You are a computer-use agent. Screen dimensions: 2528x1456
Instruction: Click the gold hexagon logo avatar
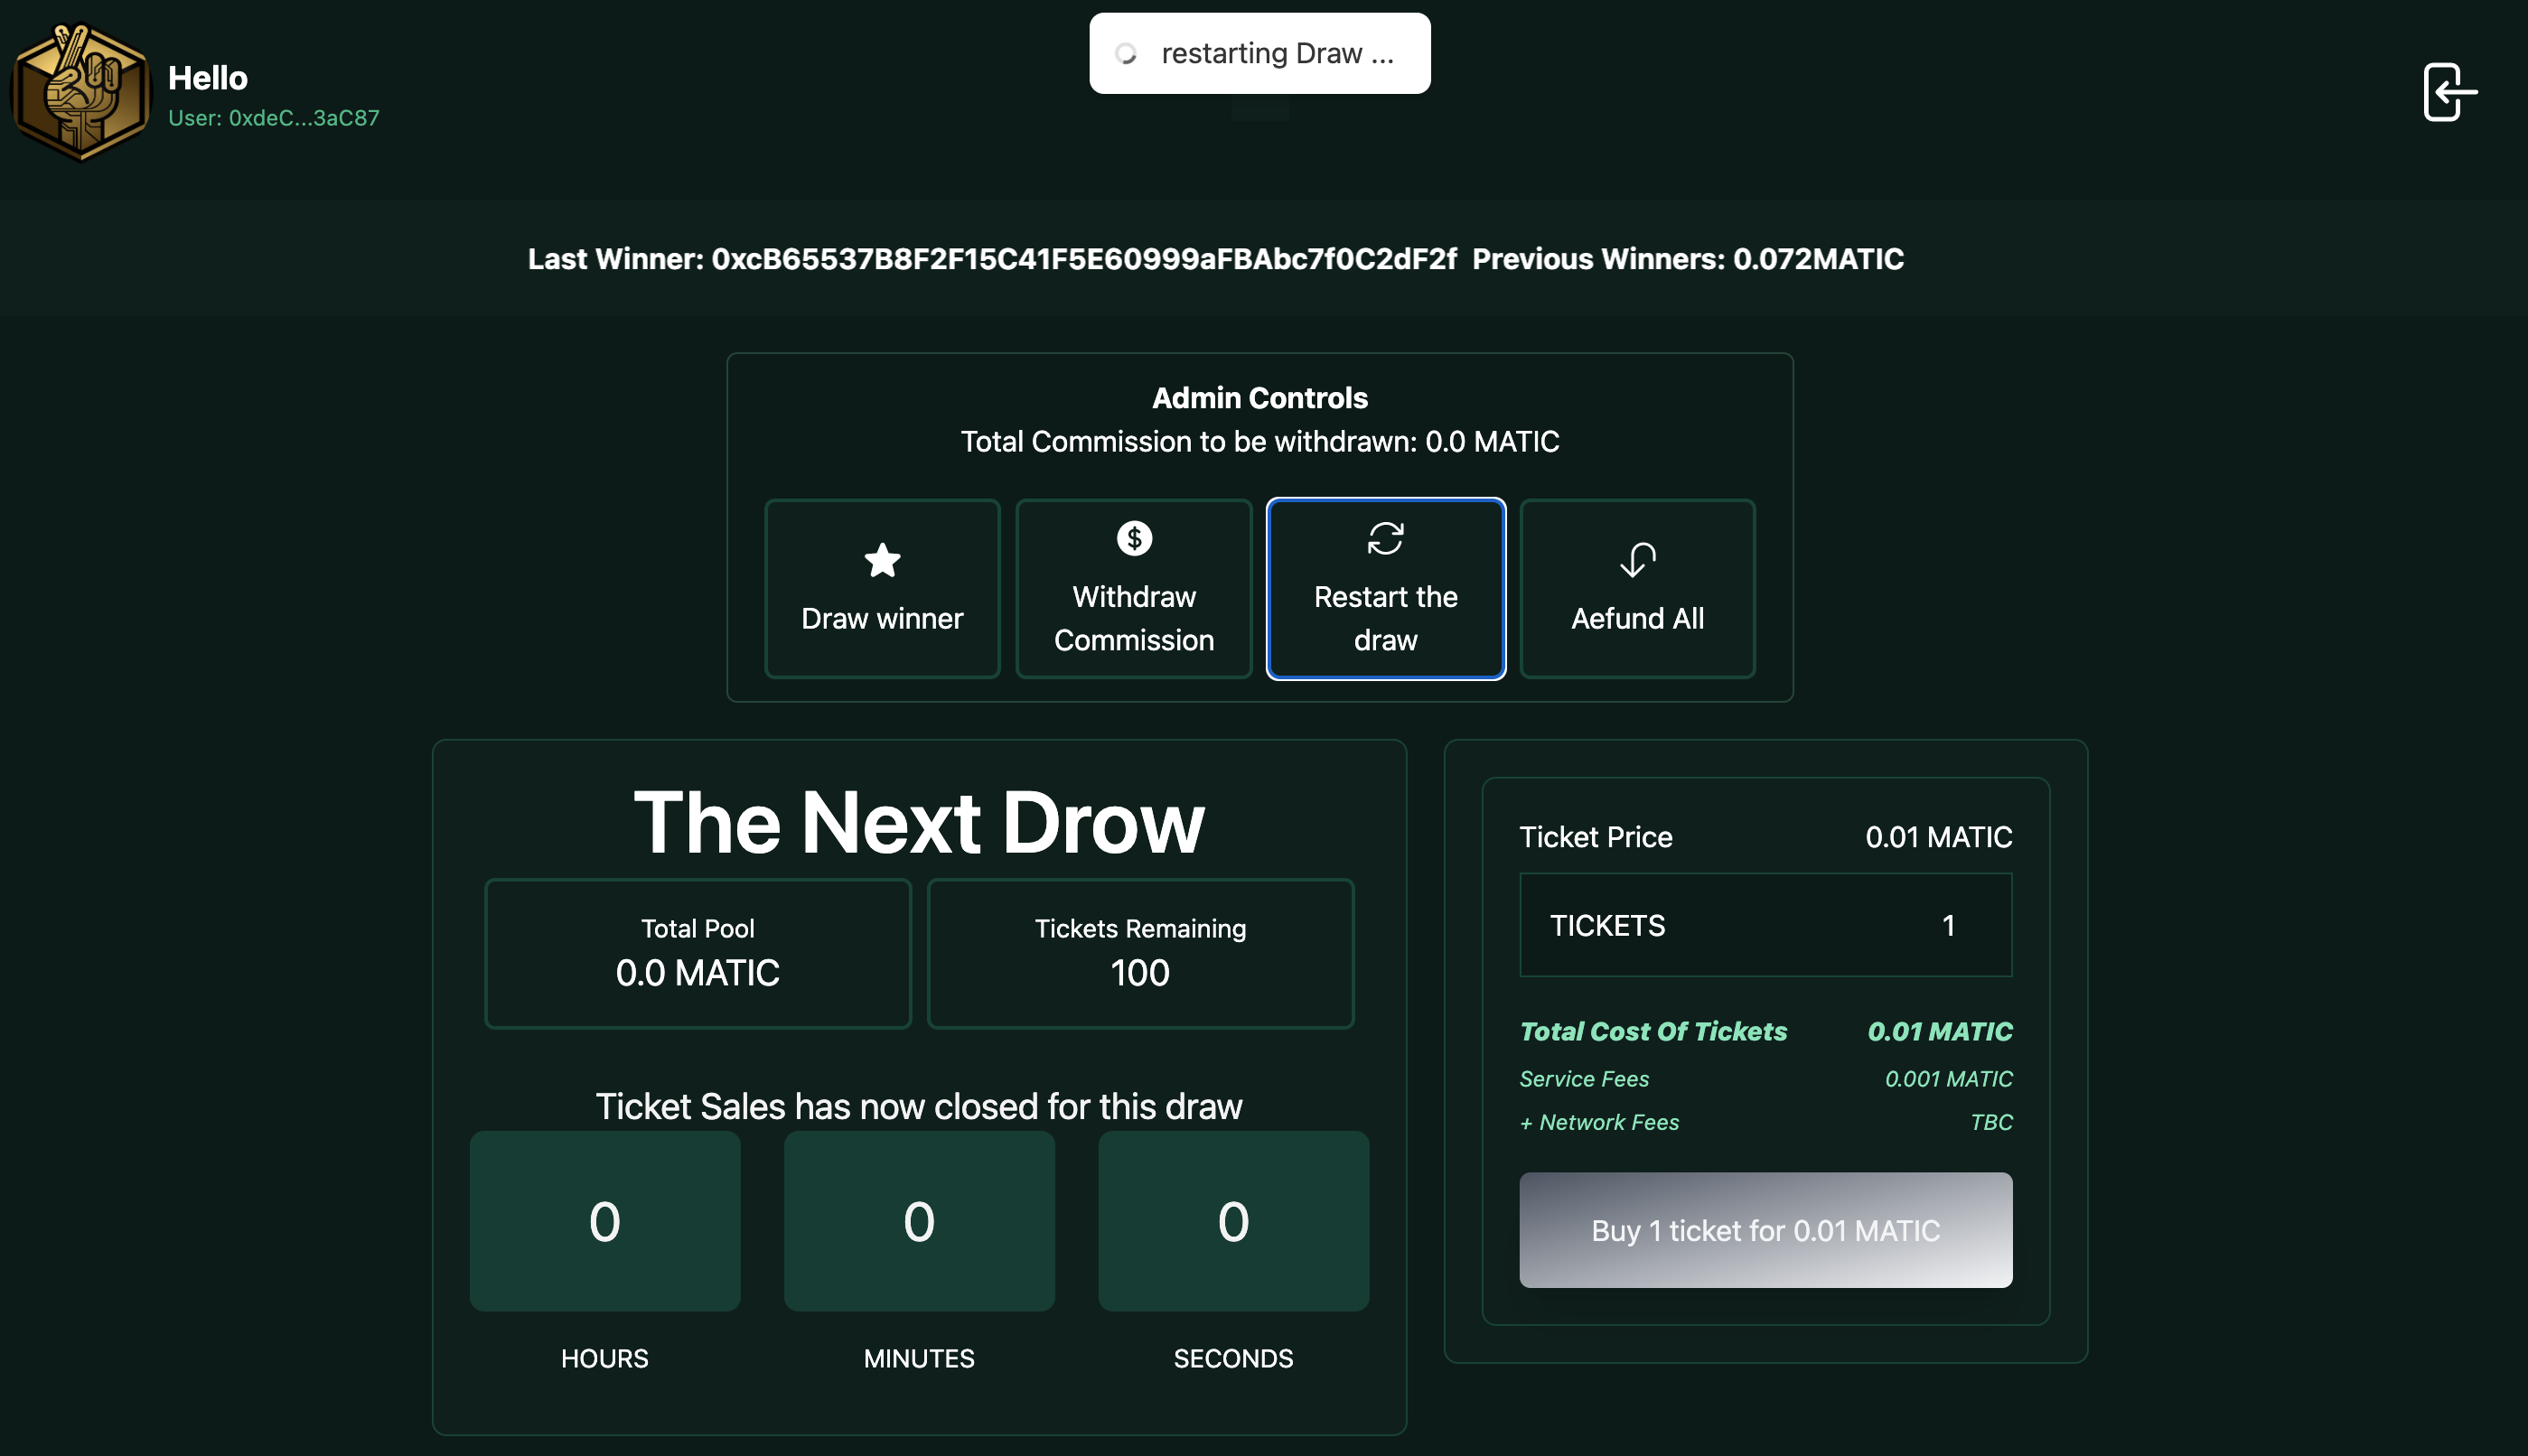[x=83, y=91]
